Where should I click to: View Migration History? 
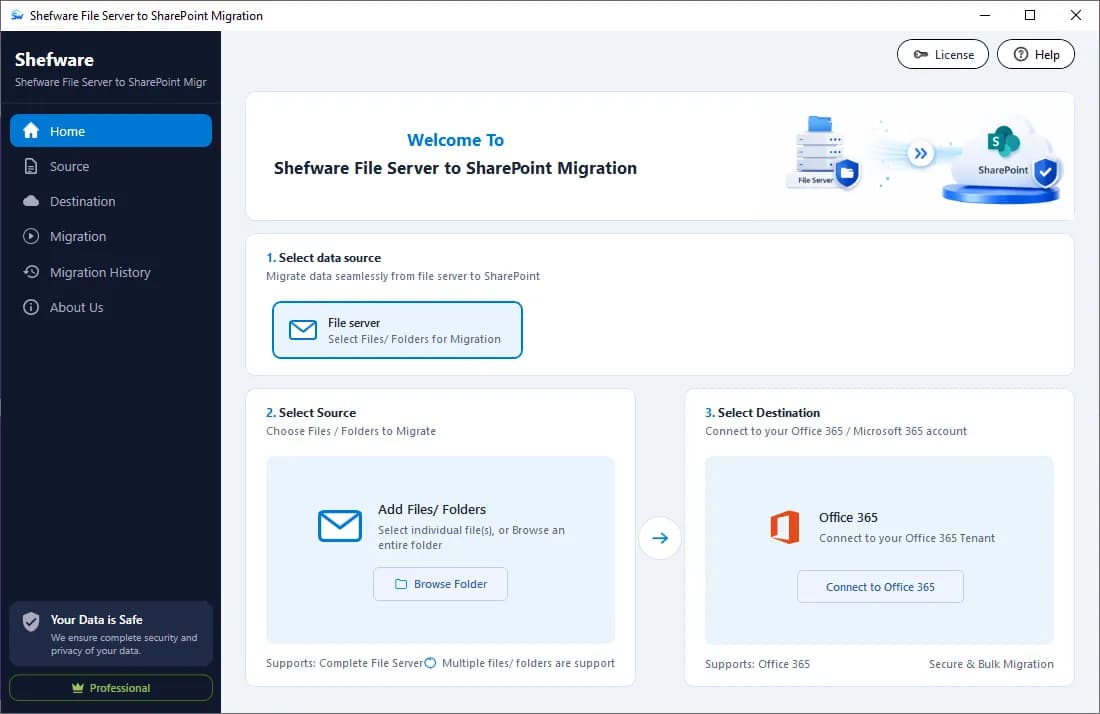[x=111, y=272]
